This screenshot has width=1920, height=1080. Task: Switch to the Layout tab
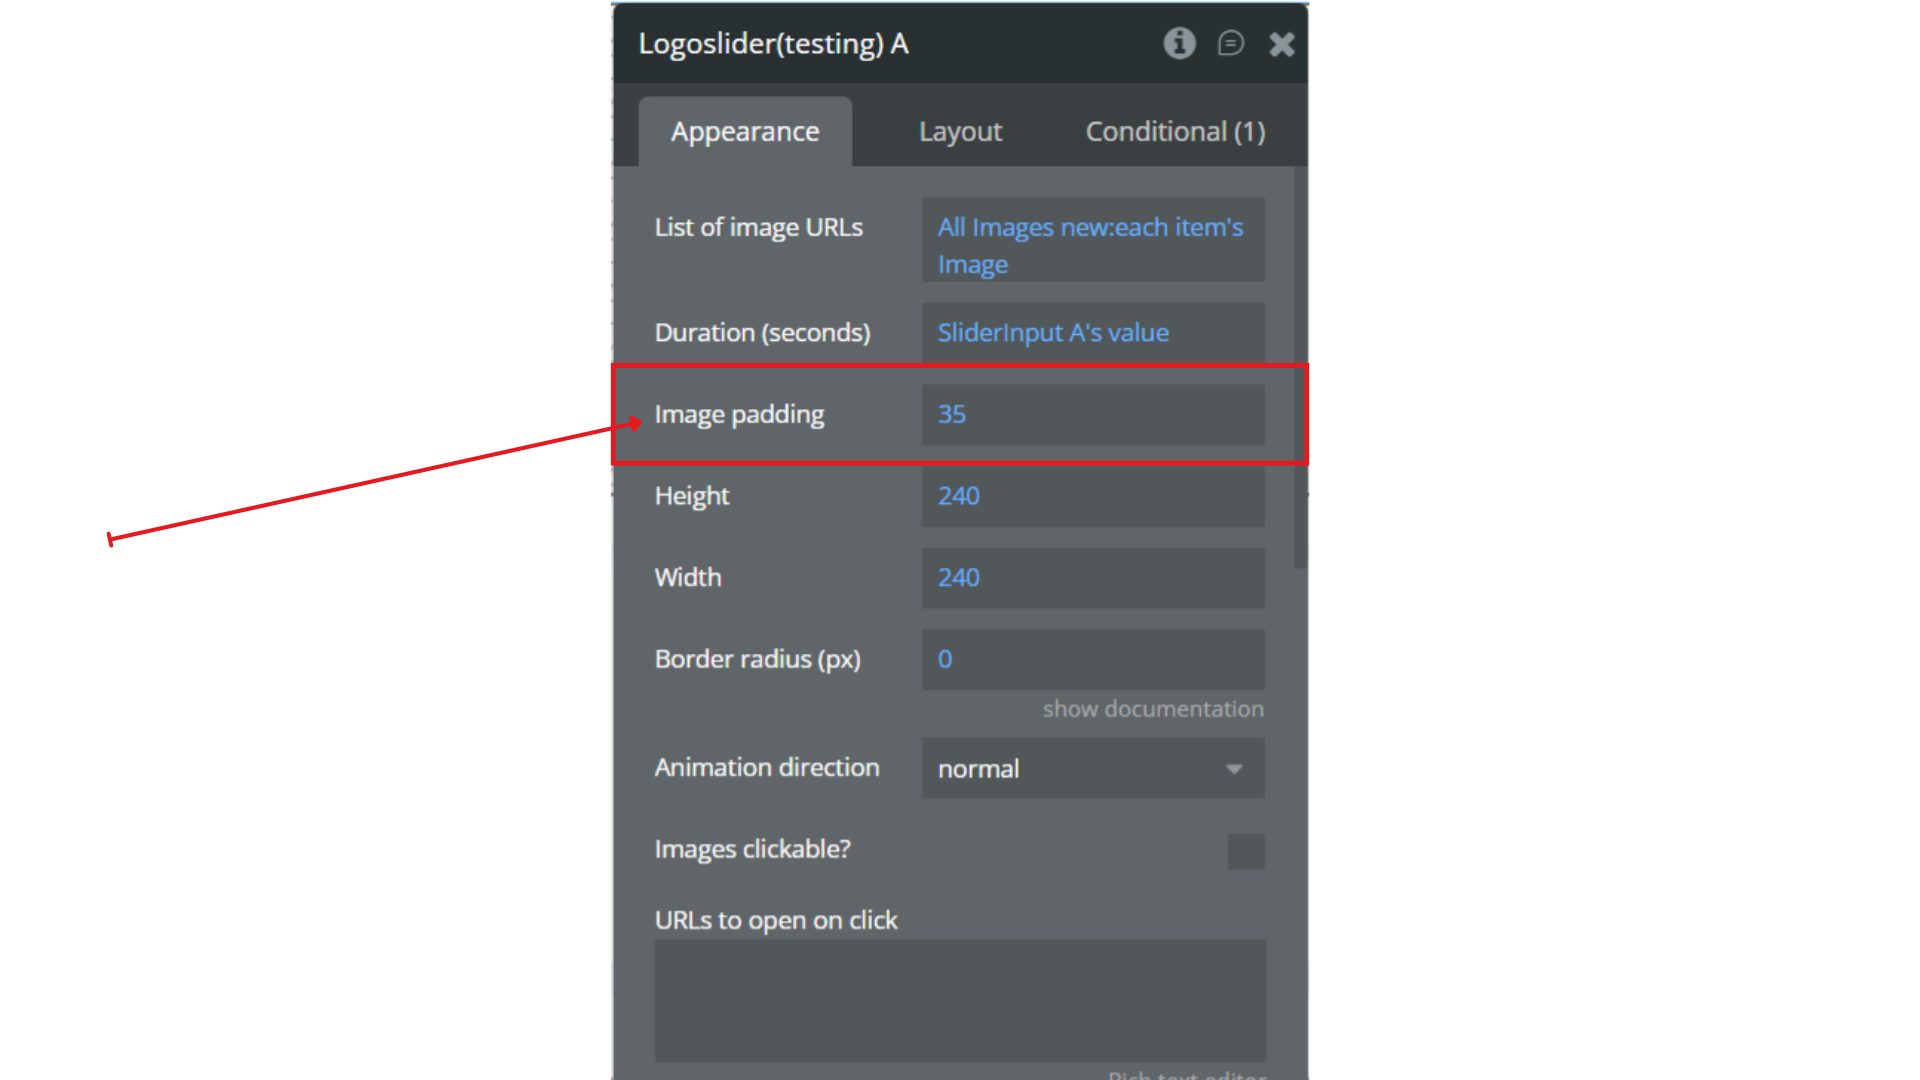tap(960, 131)
